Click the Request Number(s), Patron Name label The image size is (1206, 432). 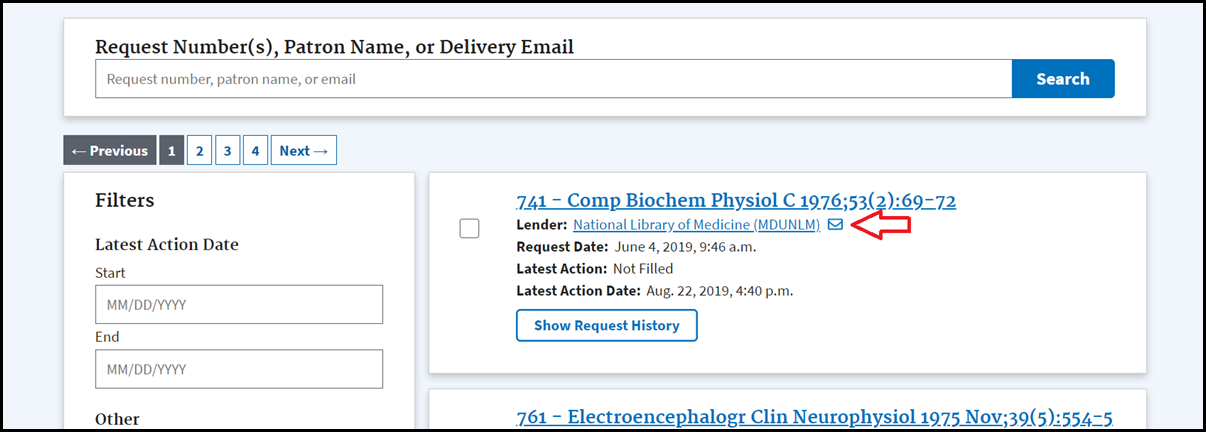click(x=334, y=47)
